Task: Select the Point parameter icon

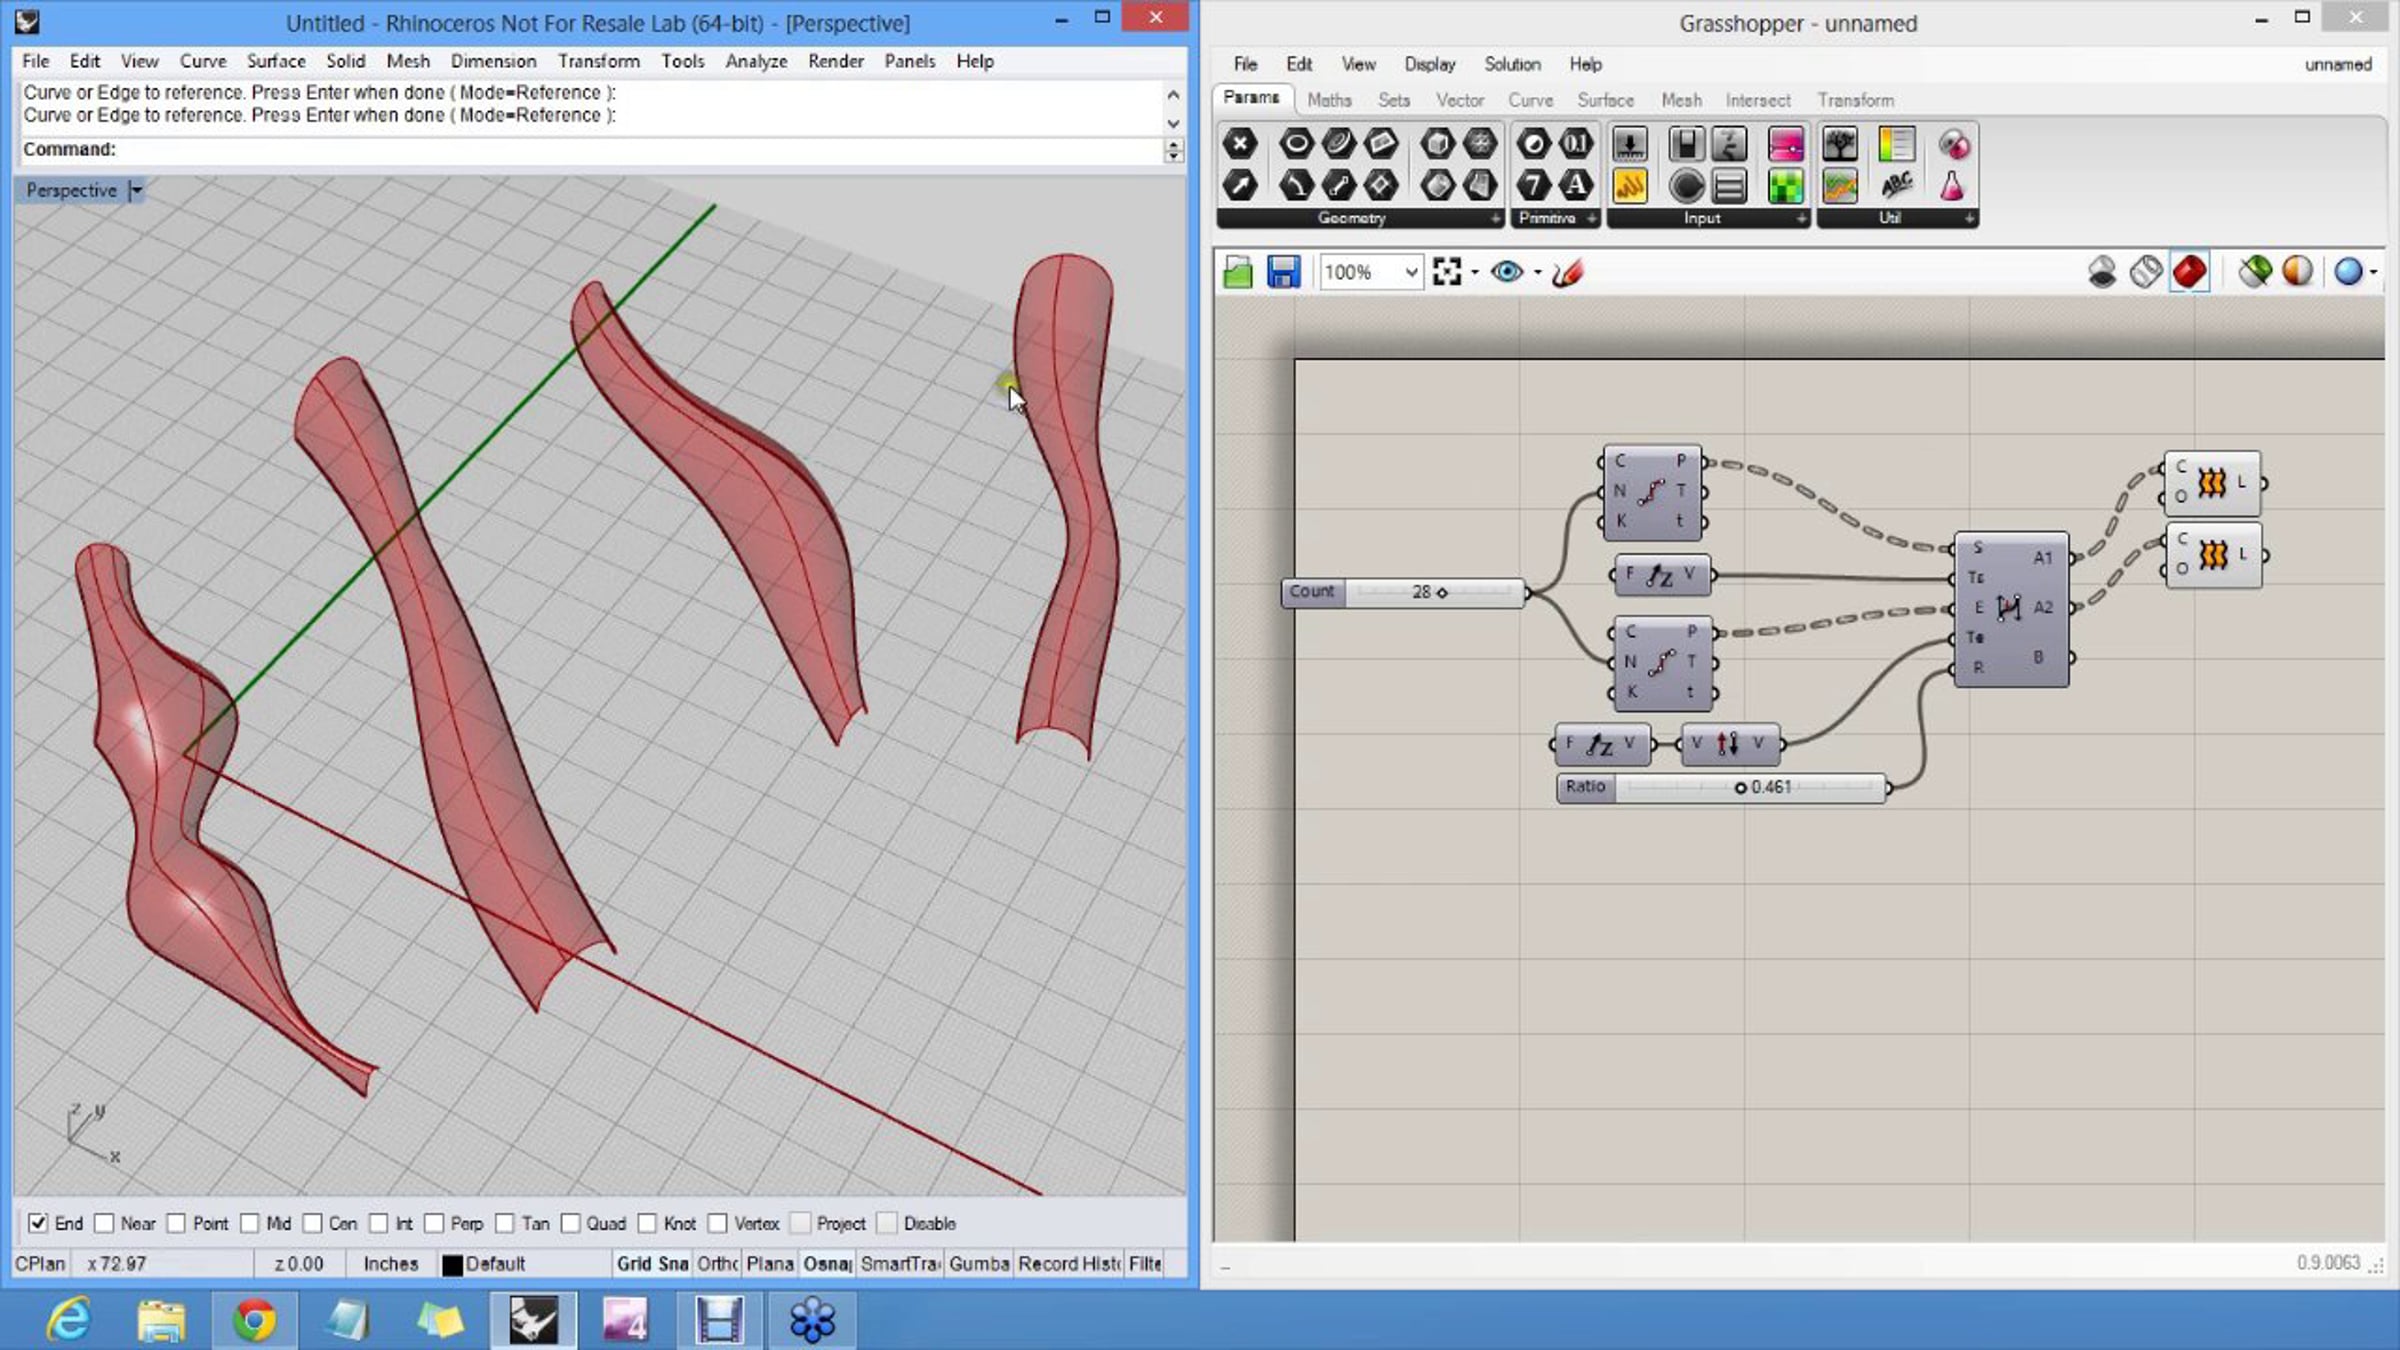Action: pyautogui.click(x=1240, y=144)
